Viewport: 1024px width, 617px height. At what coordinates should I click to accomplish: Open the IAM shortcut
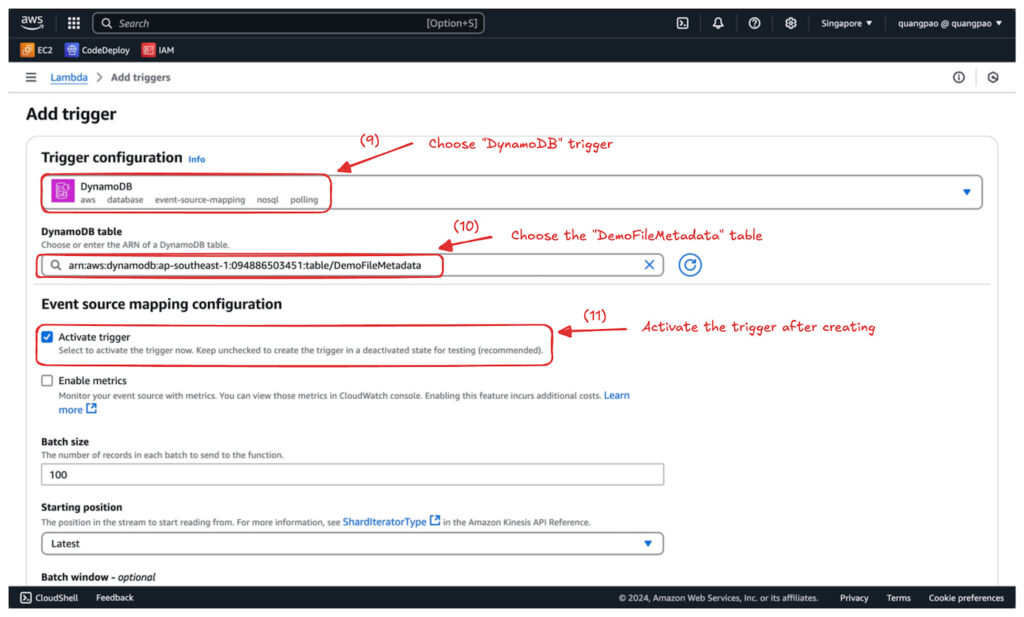pos(158,50)
